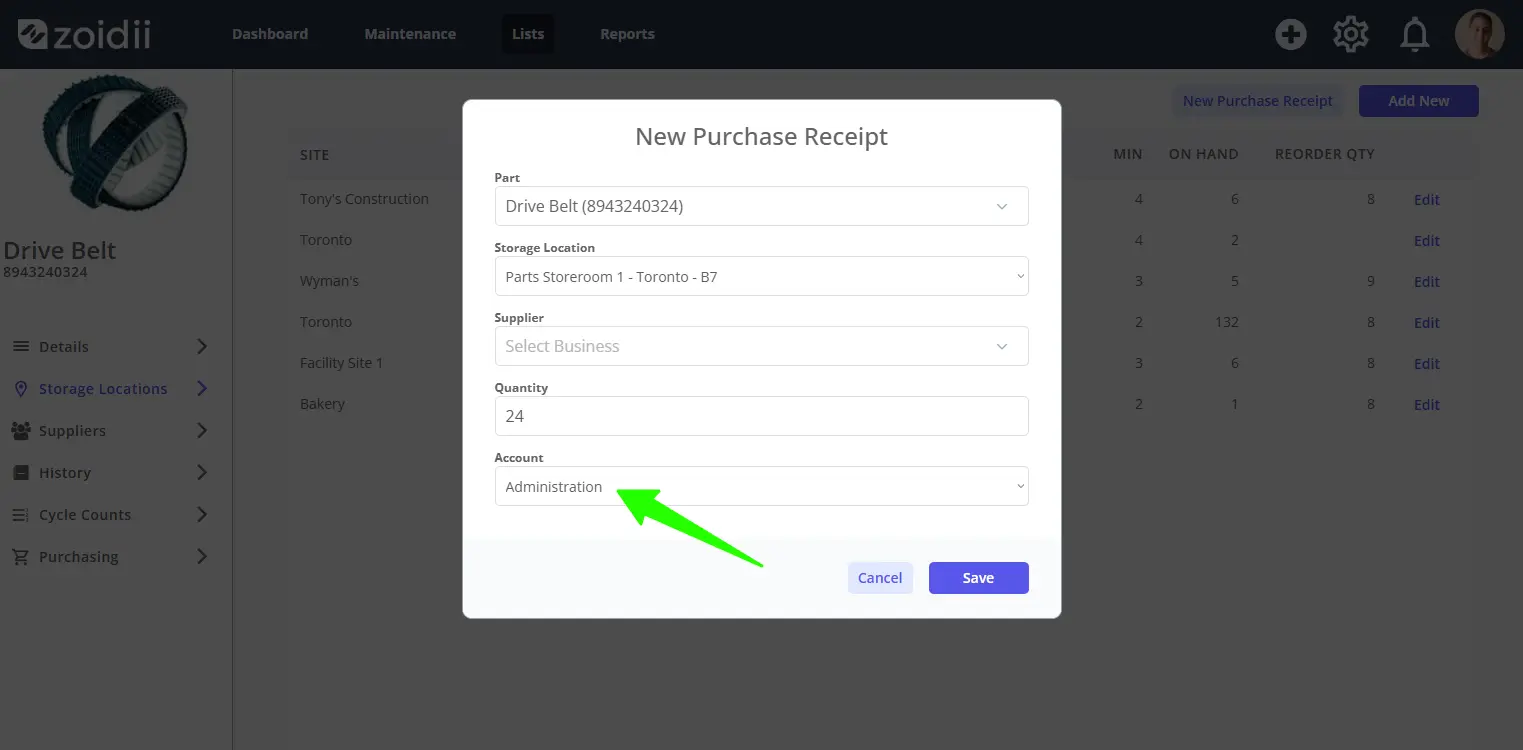
Task: Edit the Tony's Construction row
Action: 1426,200
